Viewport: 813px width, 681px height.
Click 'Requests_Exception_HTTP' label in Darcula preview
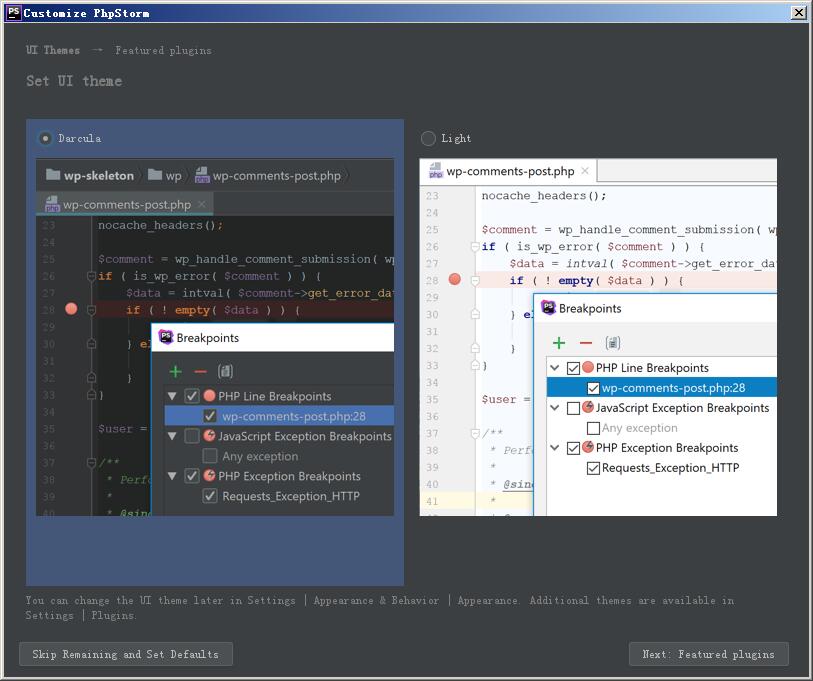(x=291, y=496)
